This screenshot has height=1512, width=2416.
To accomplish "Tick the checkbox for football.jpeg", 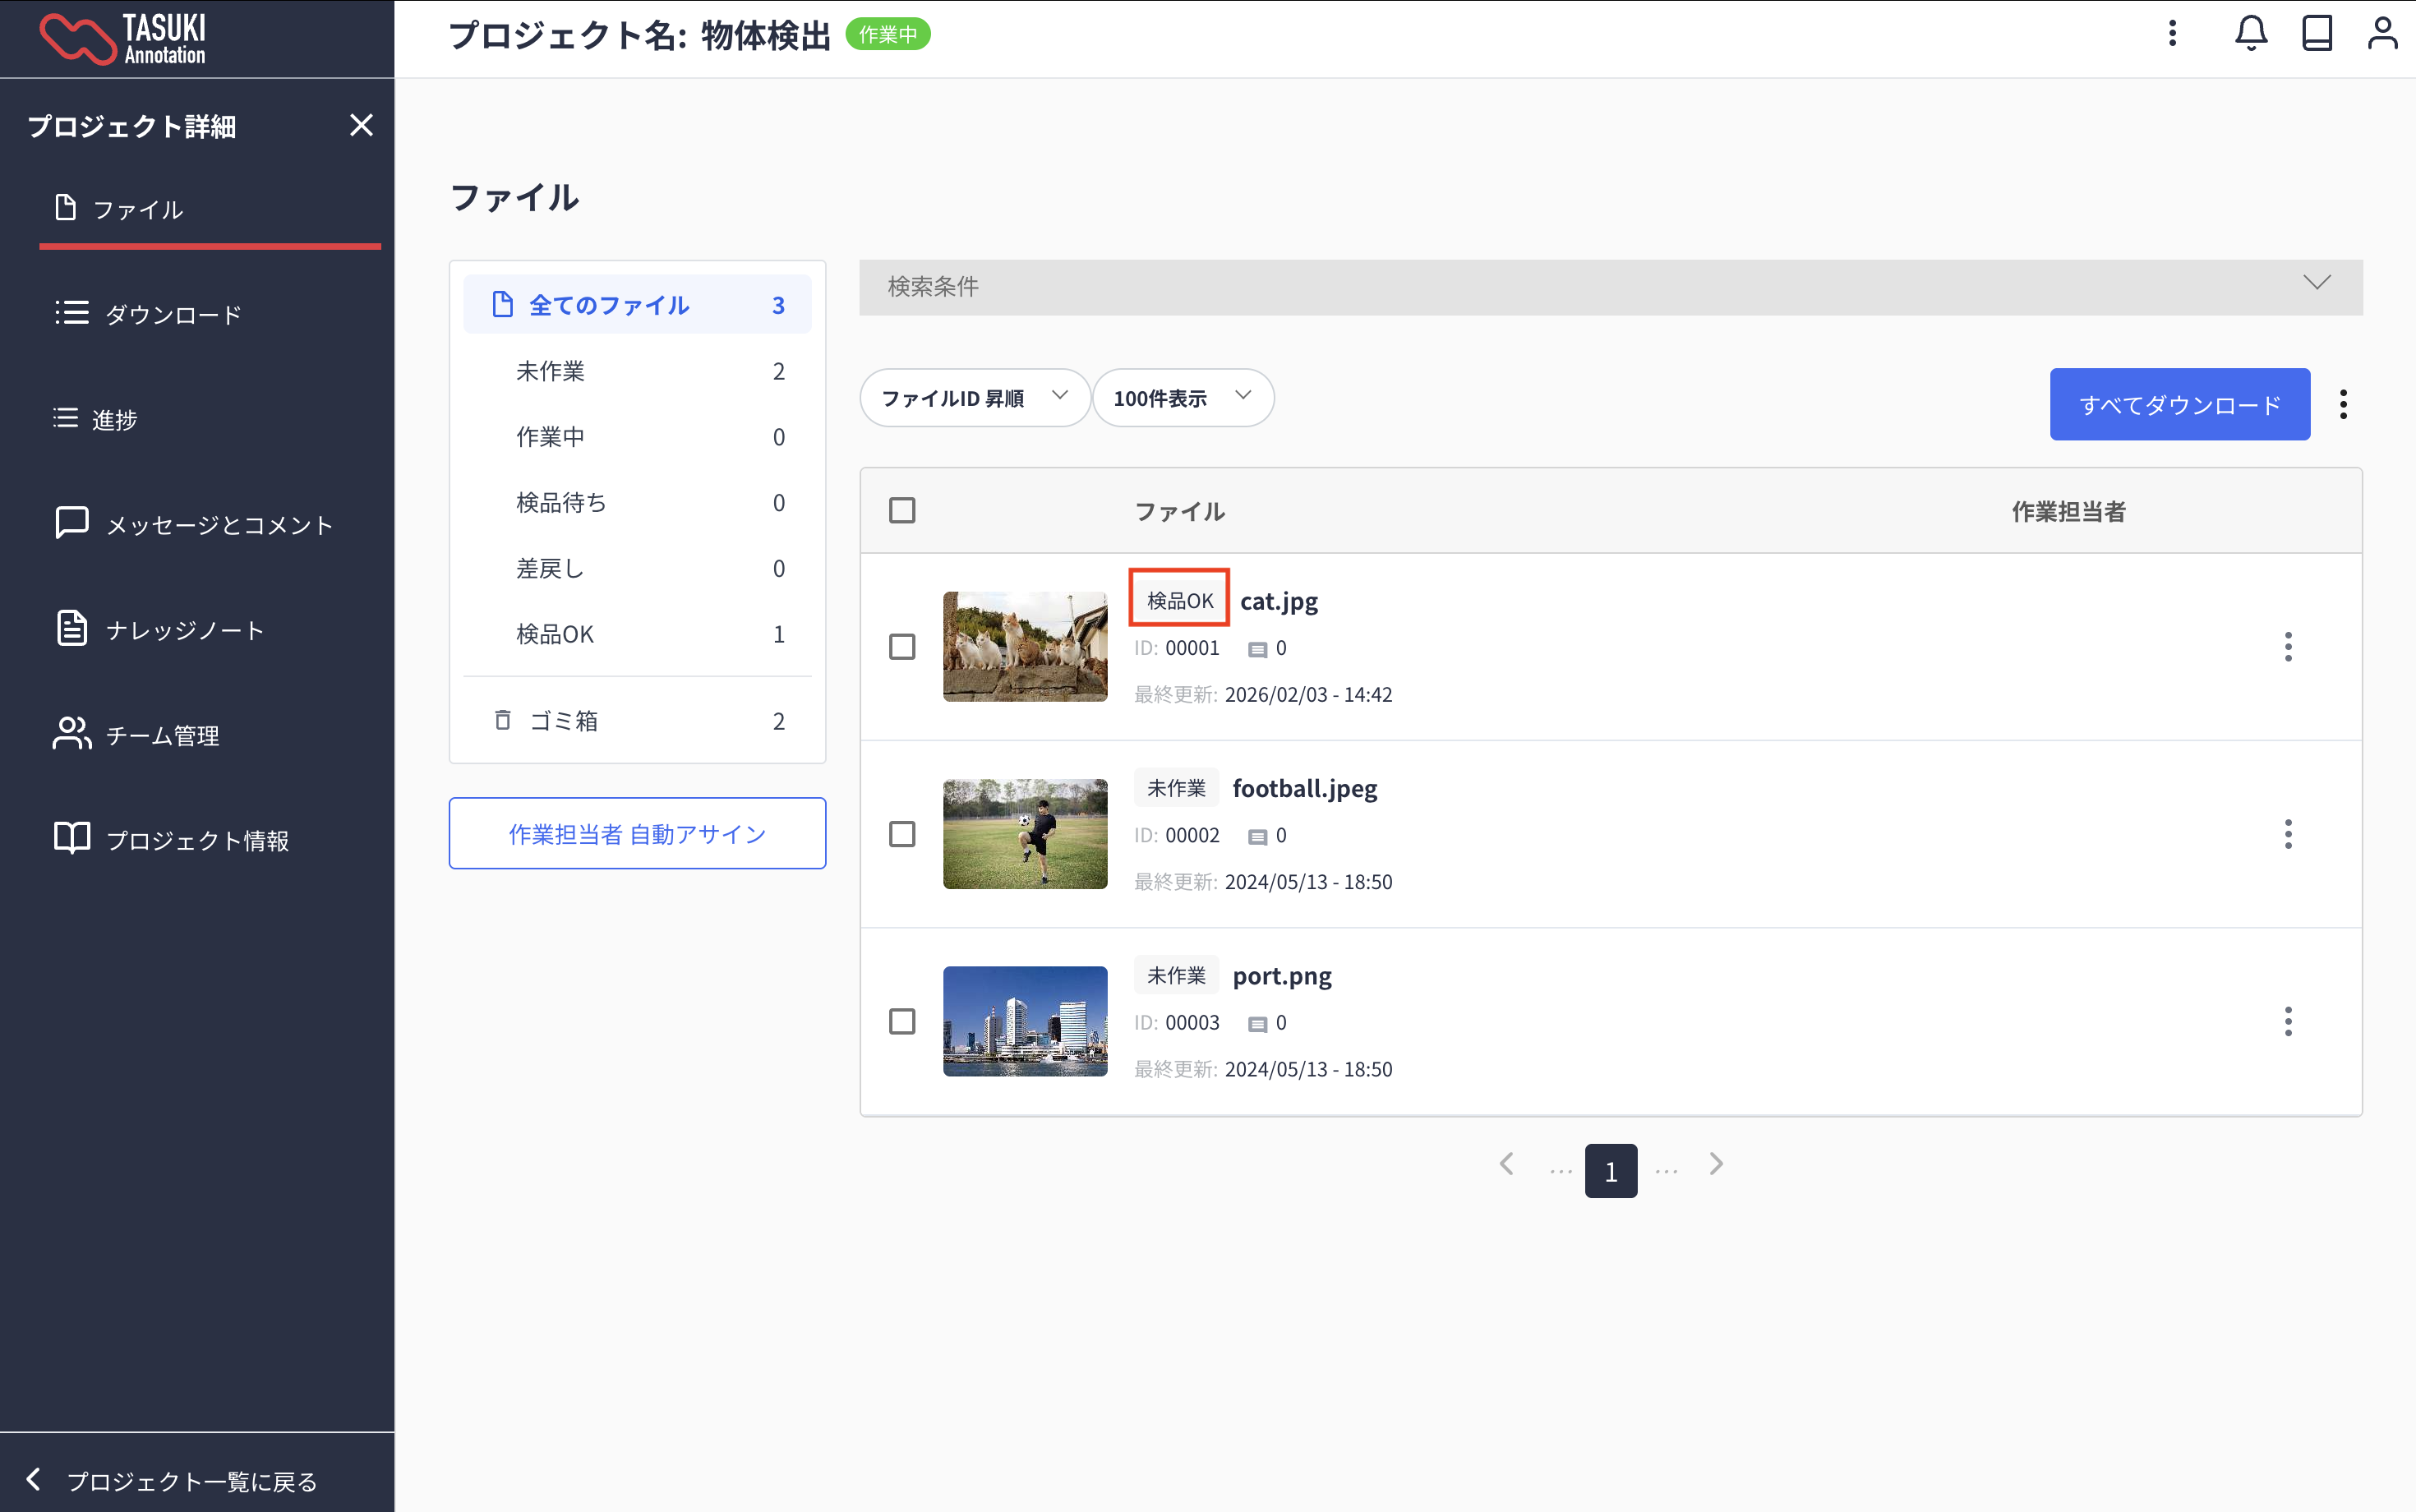I will coord(902,834).
